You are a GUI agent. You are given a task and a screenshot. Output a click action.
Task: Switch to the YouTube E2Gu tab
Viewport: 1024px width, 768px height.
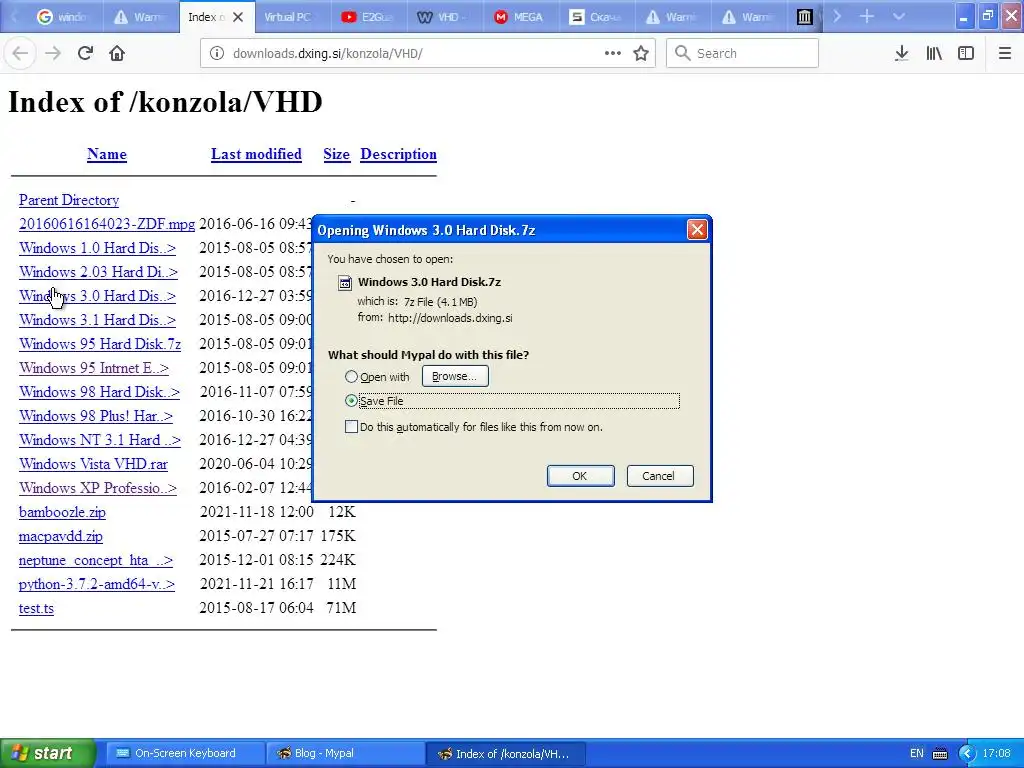[369, 17]
